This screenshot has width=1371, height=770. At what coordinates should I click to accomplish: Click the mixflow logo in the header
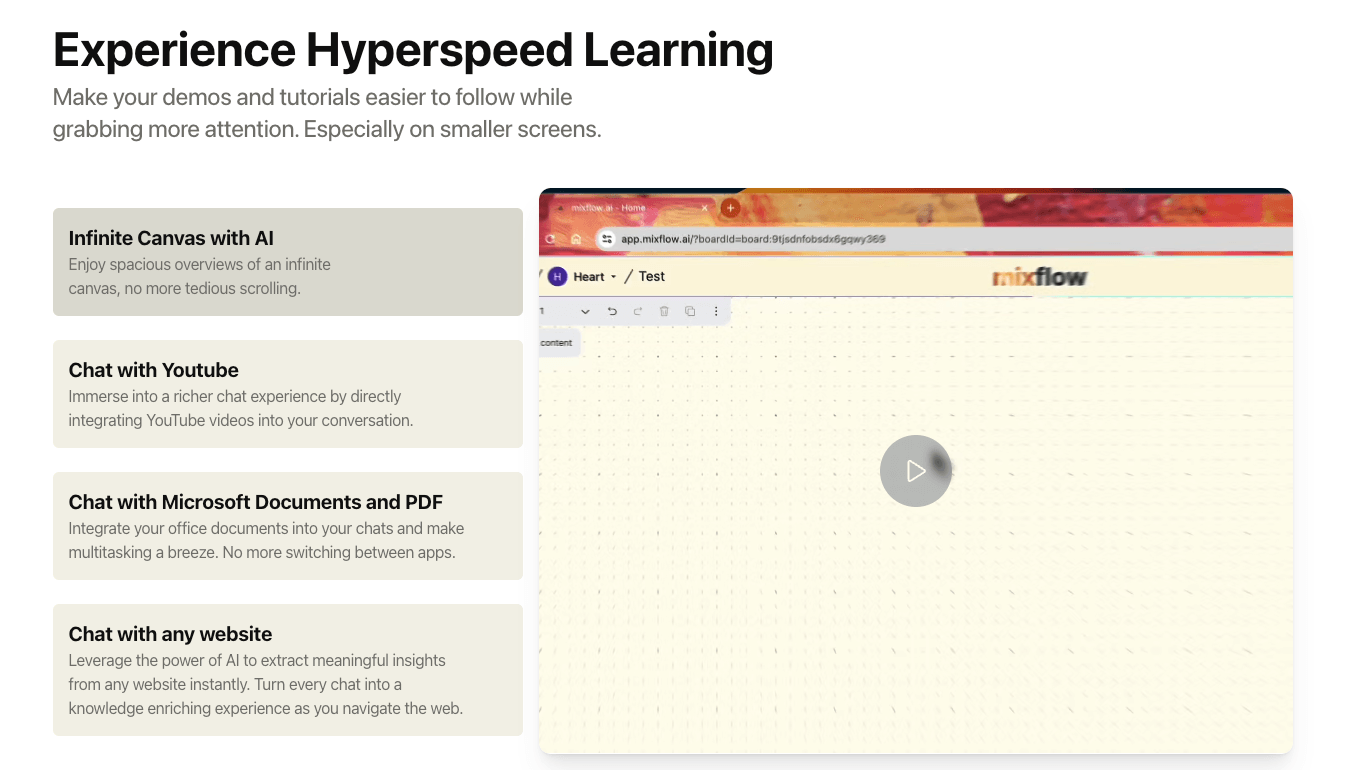point(1039,277)
